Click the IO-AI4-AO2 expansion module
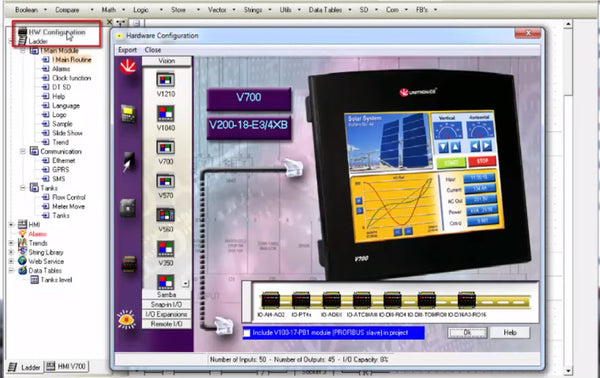Viewport: 600px width, 378px height. pyautogui.click(x=271, y=300)
